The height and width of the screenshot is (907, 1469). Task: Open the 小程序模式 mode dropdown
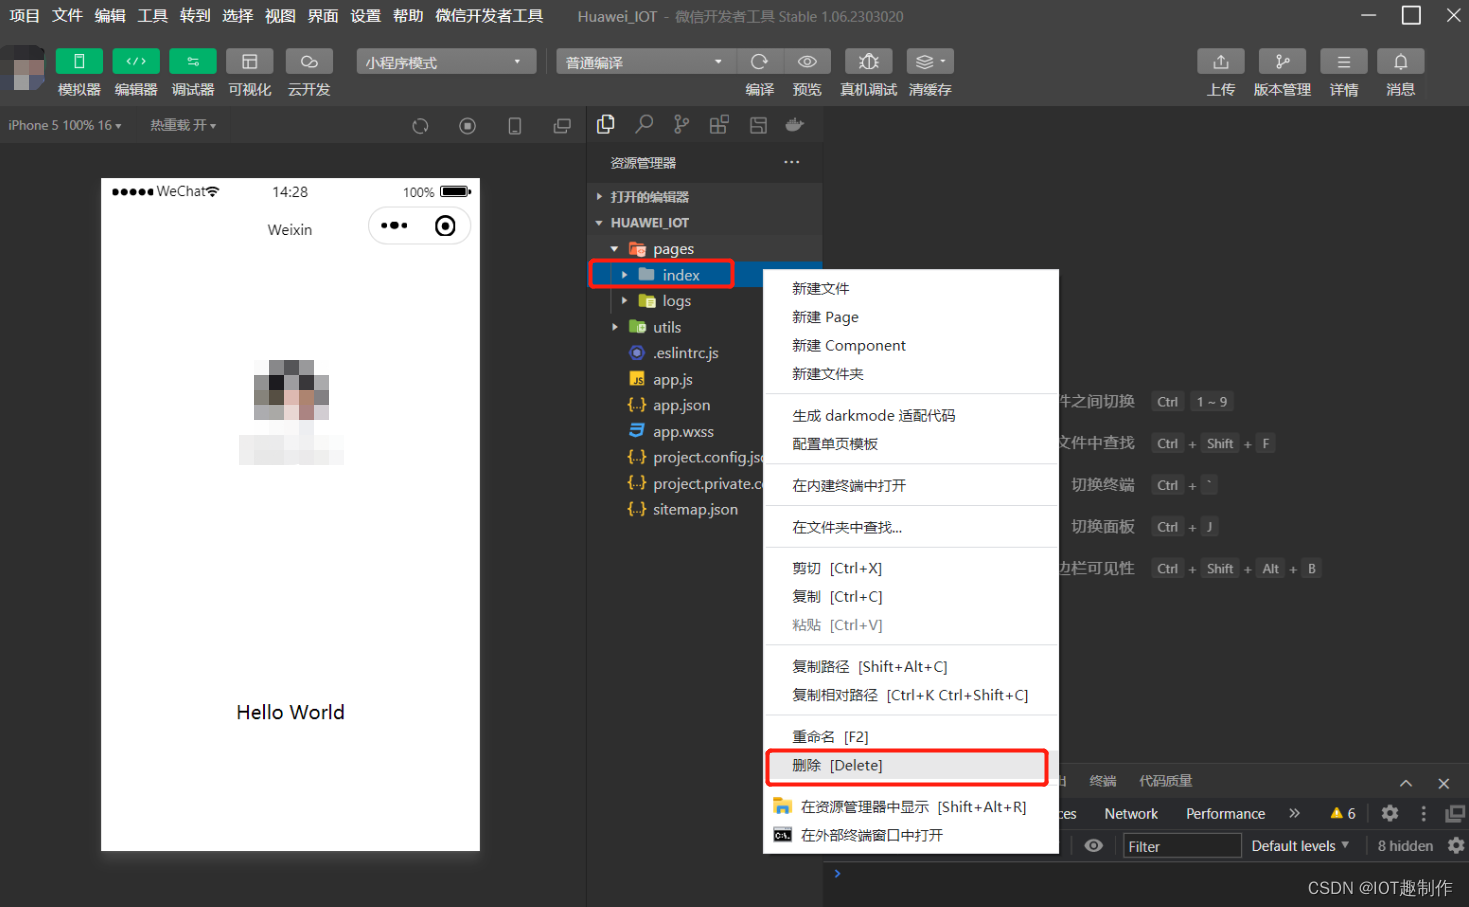click(446, 62)
